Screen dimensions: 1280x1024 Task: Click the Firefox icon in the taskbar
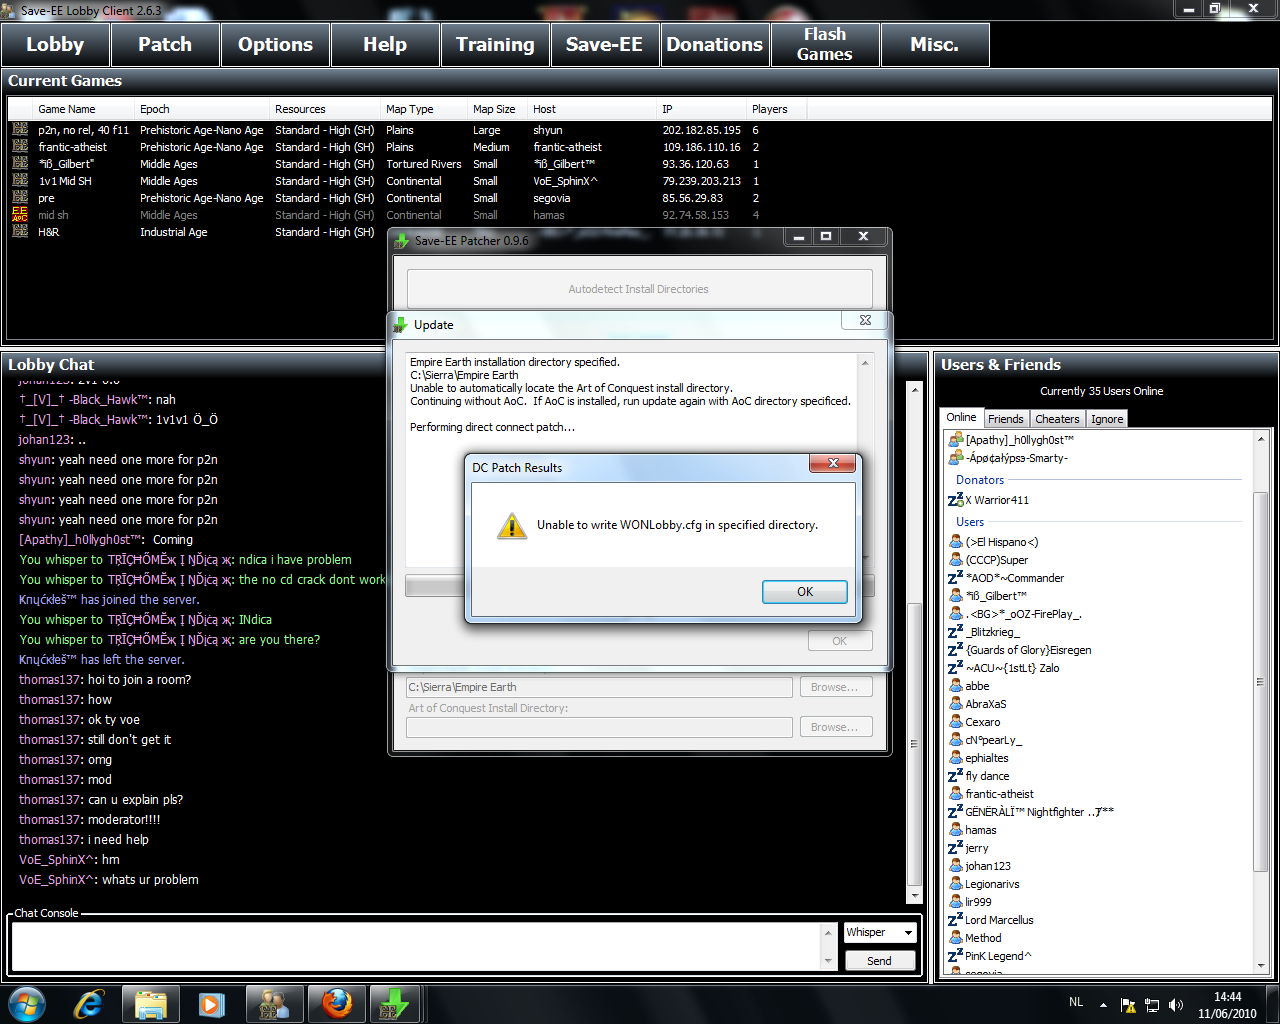click(336, 1003)
